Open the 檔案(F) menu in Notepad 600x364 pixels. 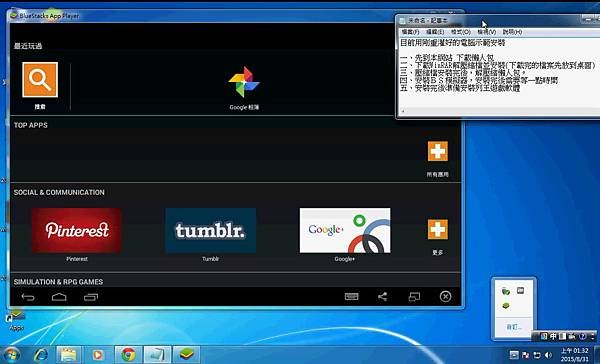pos(410,32)
